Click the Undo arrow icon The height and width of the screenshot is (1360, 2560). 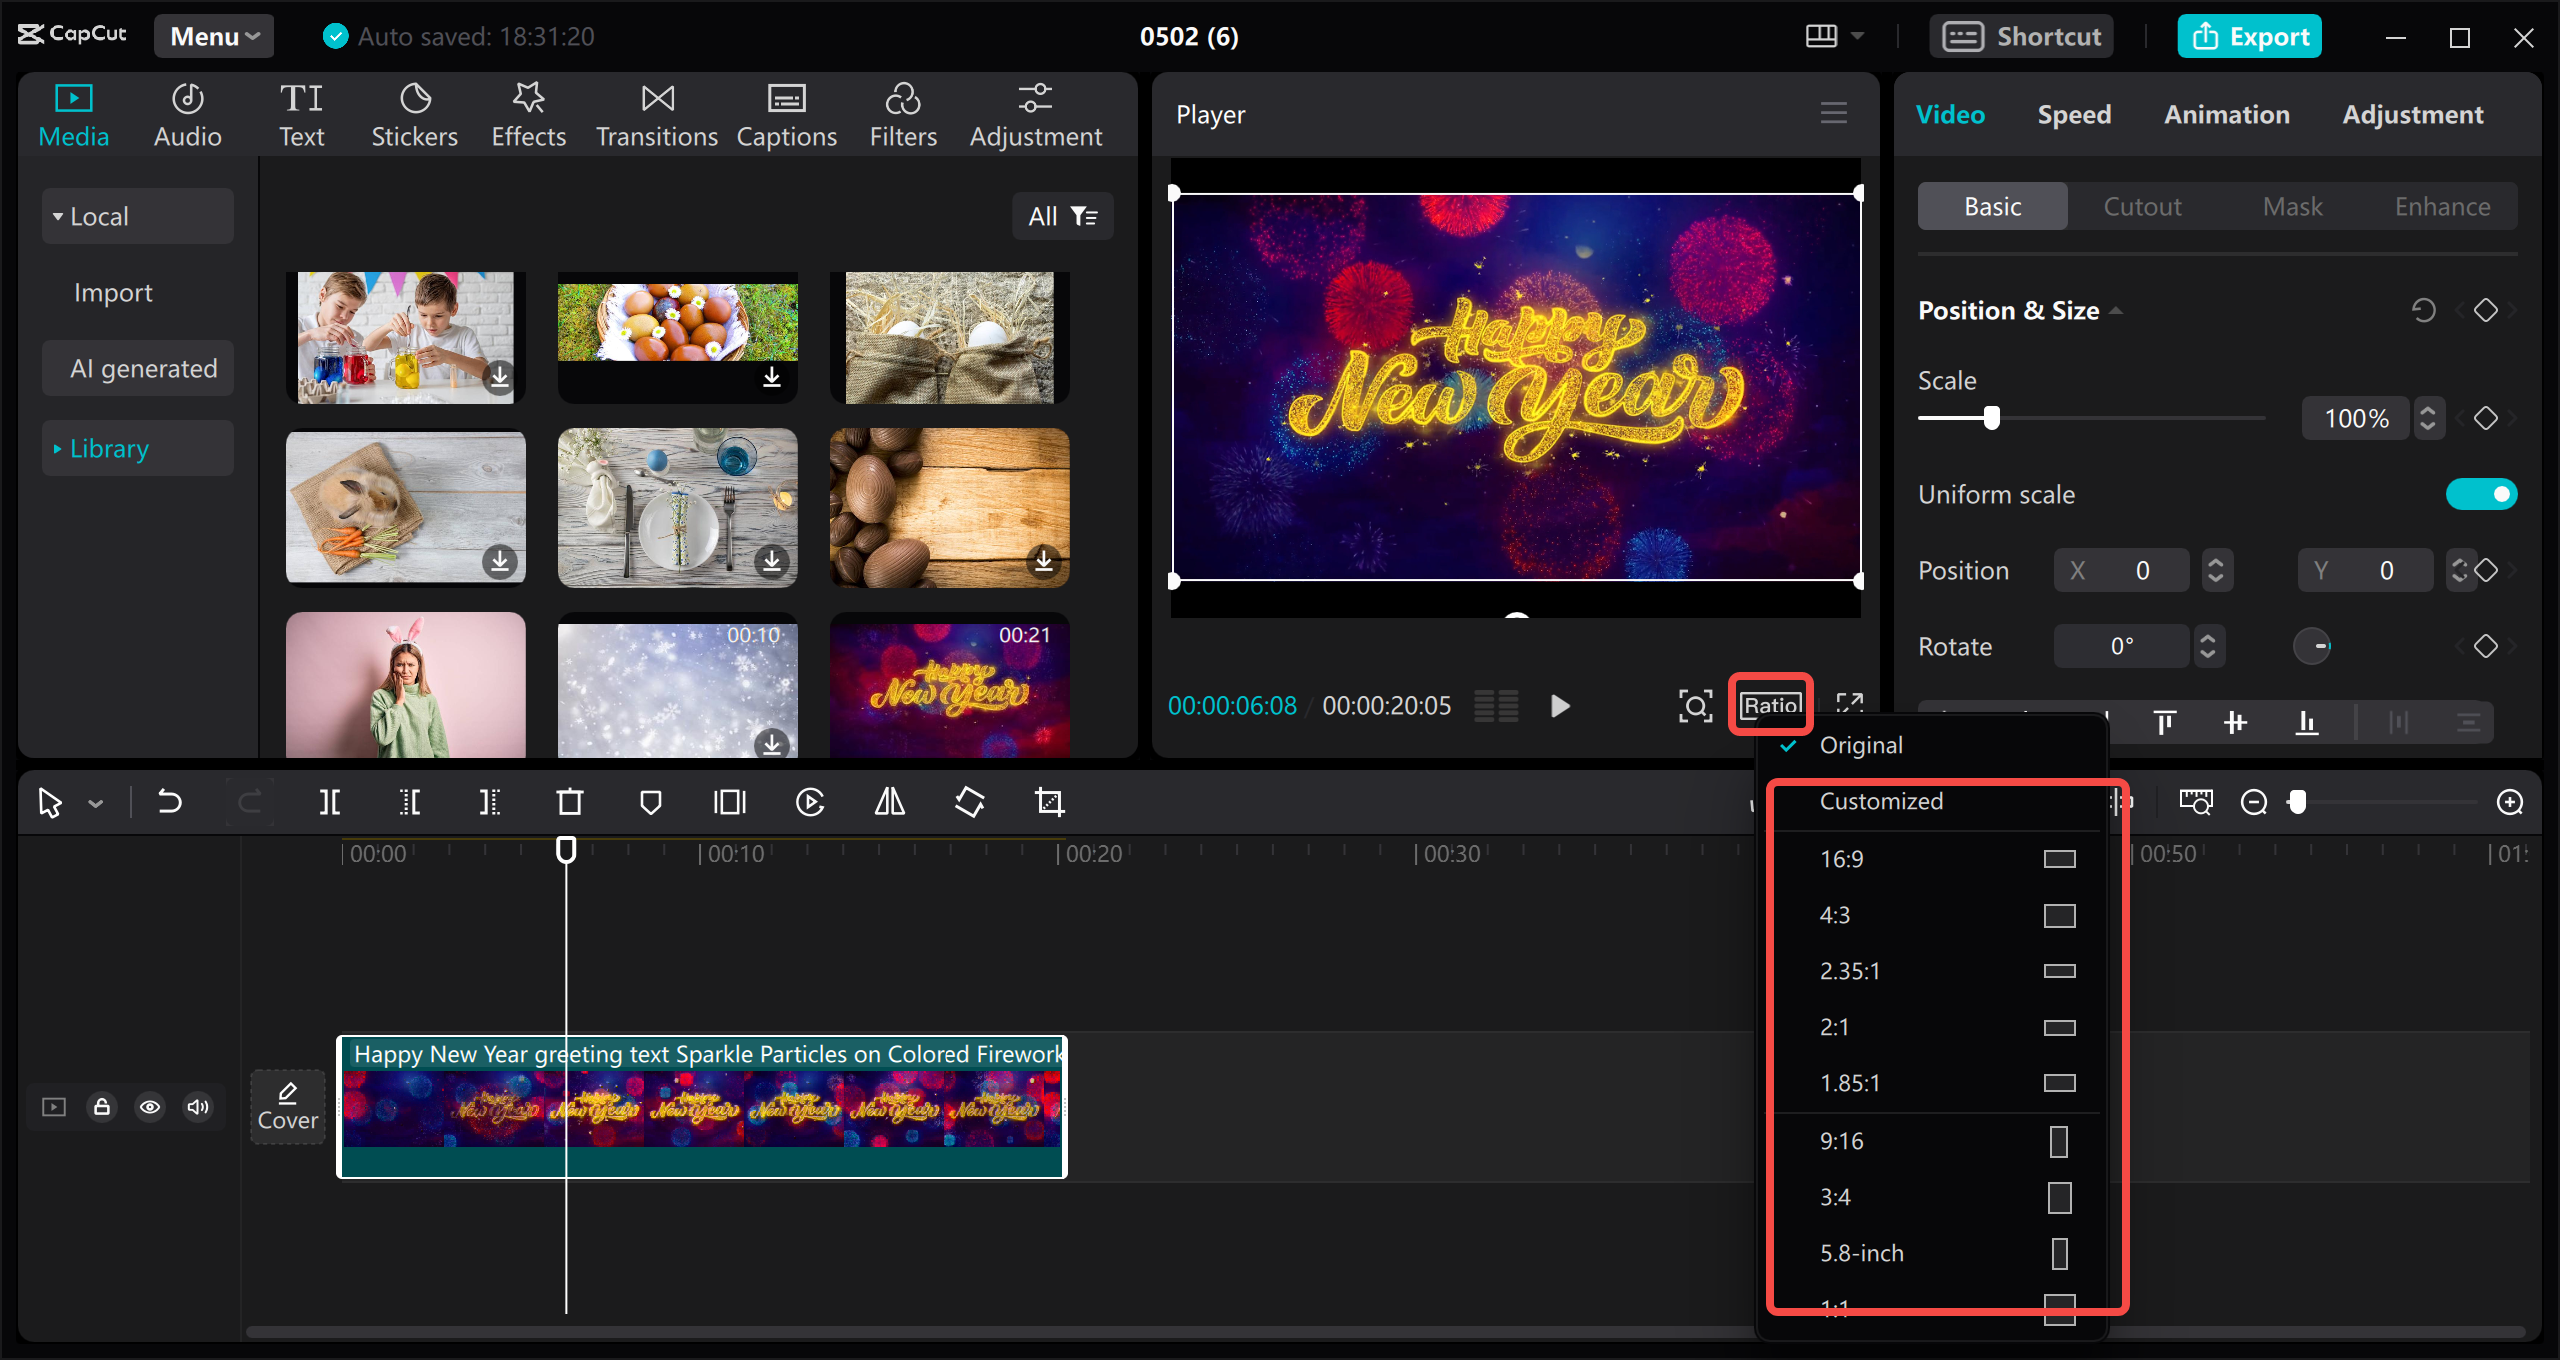click(x=170, y=802)
